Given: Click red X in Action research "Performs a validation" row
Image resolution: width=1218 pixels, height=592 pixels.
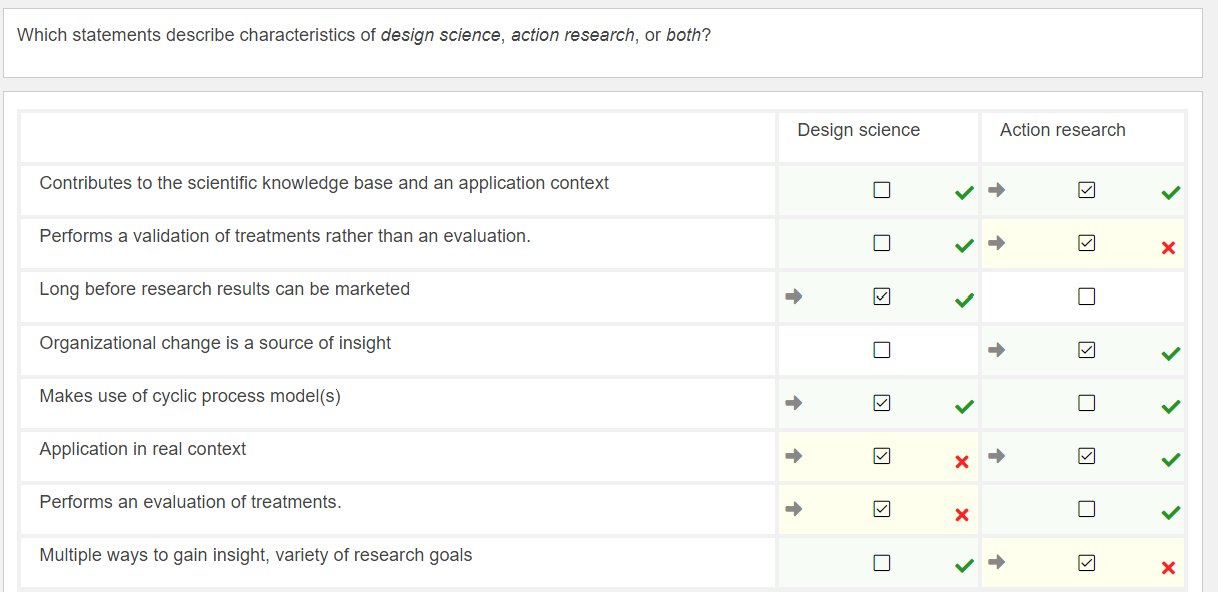Looking at the screenshot, I should [x=1168, y=248].
